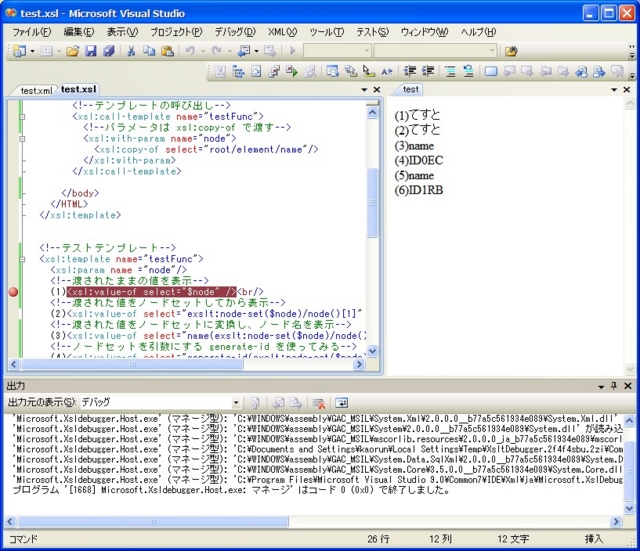This screenshot has width=640, height=551.
Task: Click the Show XSLT Output run icon
Action: coord(292,71)
